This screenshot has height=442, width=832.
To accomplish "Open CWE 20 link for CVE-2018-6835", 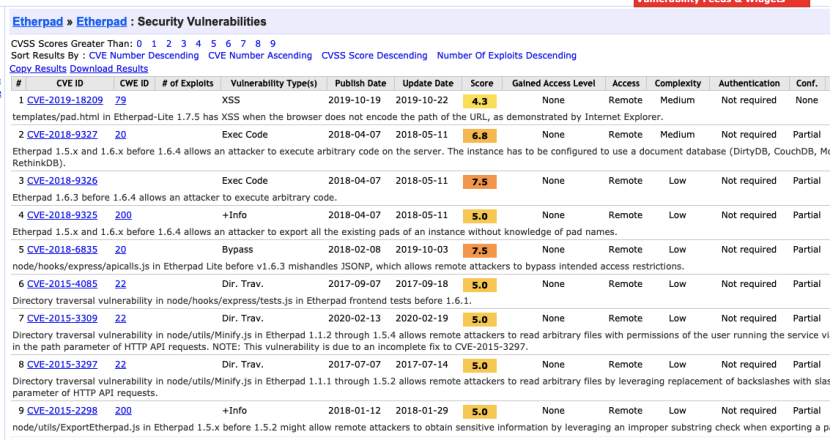I will point(120,249).
